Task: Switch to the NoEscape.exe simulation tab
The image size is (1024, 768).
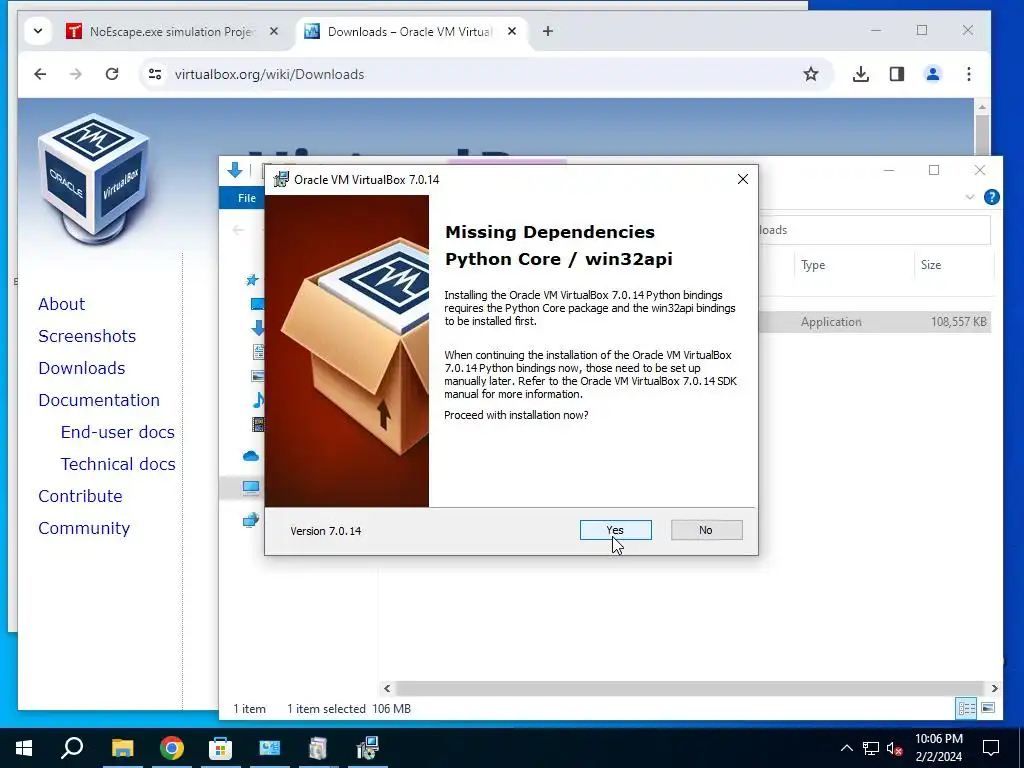Action: 173,31
